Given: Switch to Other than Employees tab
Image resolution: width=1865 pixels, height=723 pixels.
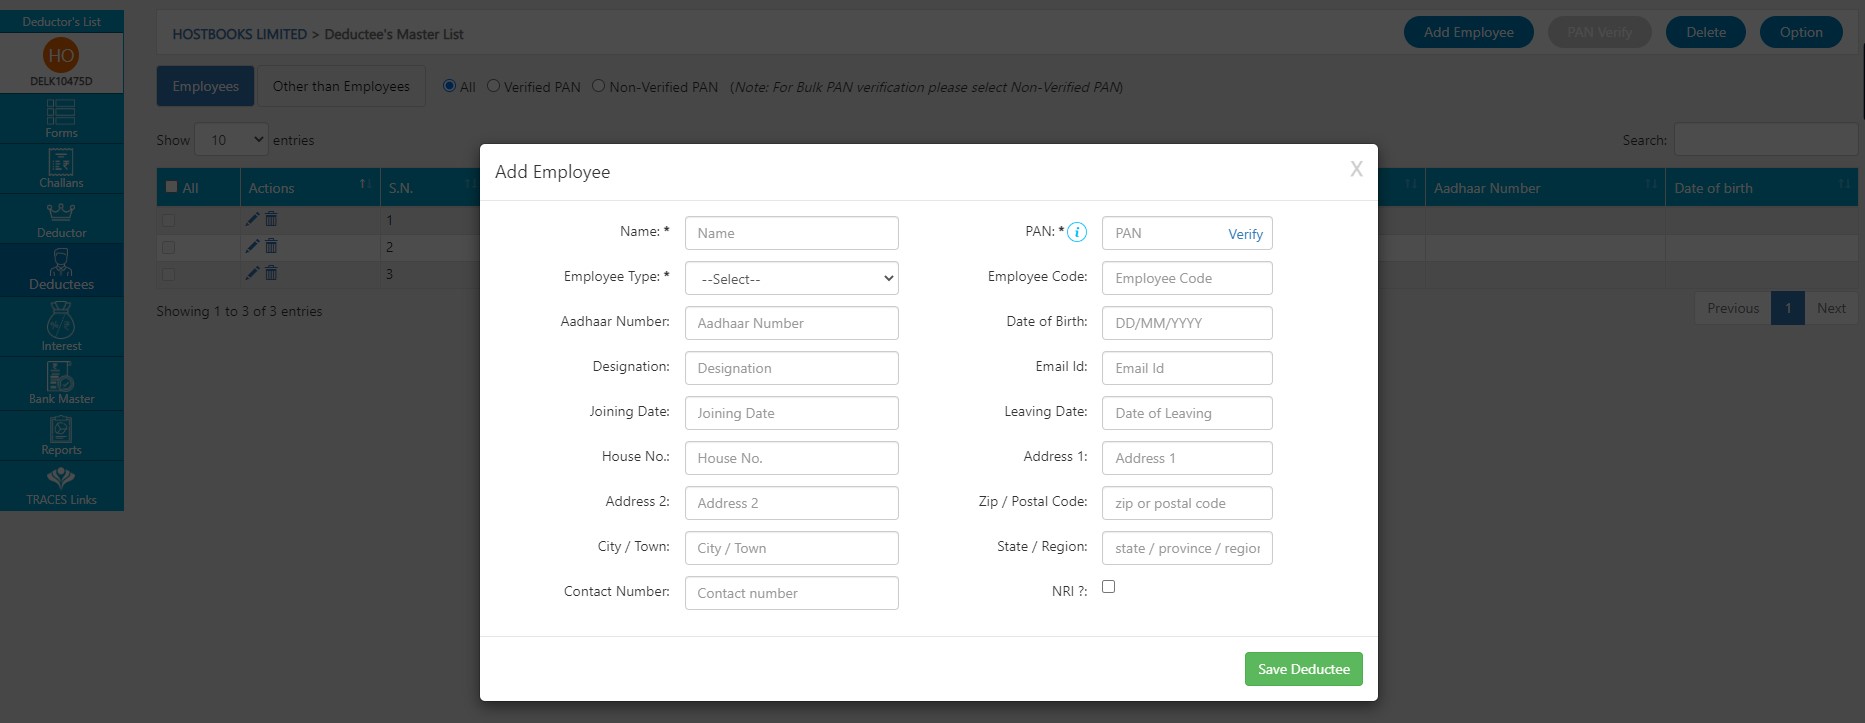Looking at the screenshot, I should point(341,86).
